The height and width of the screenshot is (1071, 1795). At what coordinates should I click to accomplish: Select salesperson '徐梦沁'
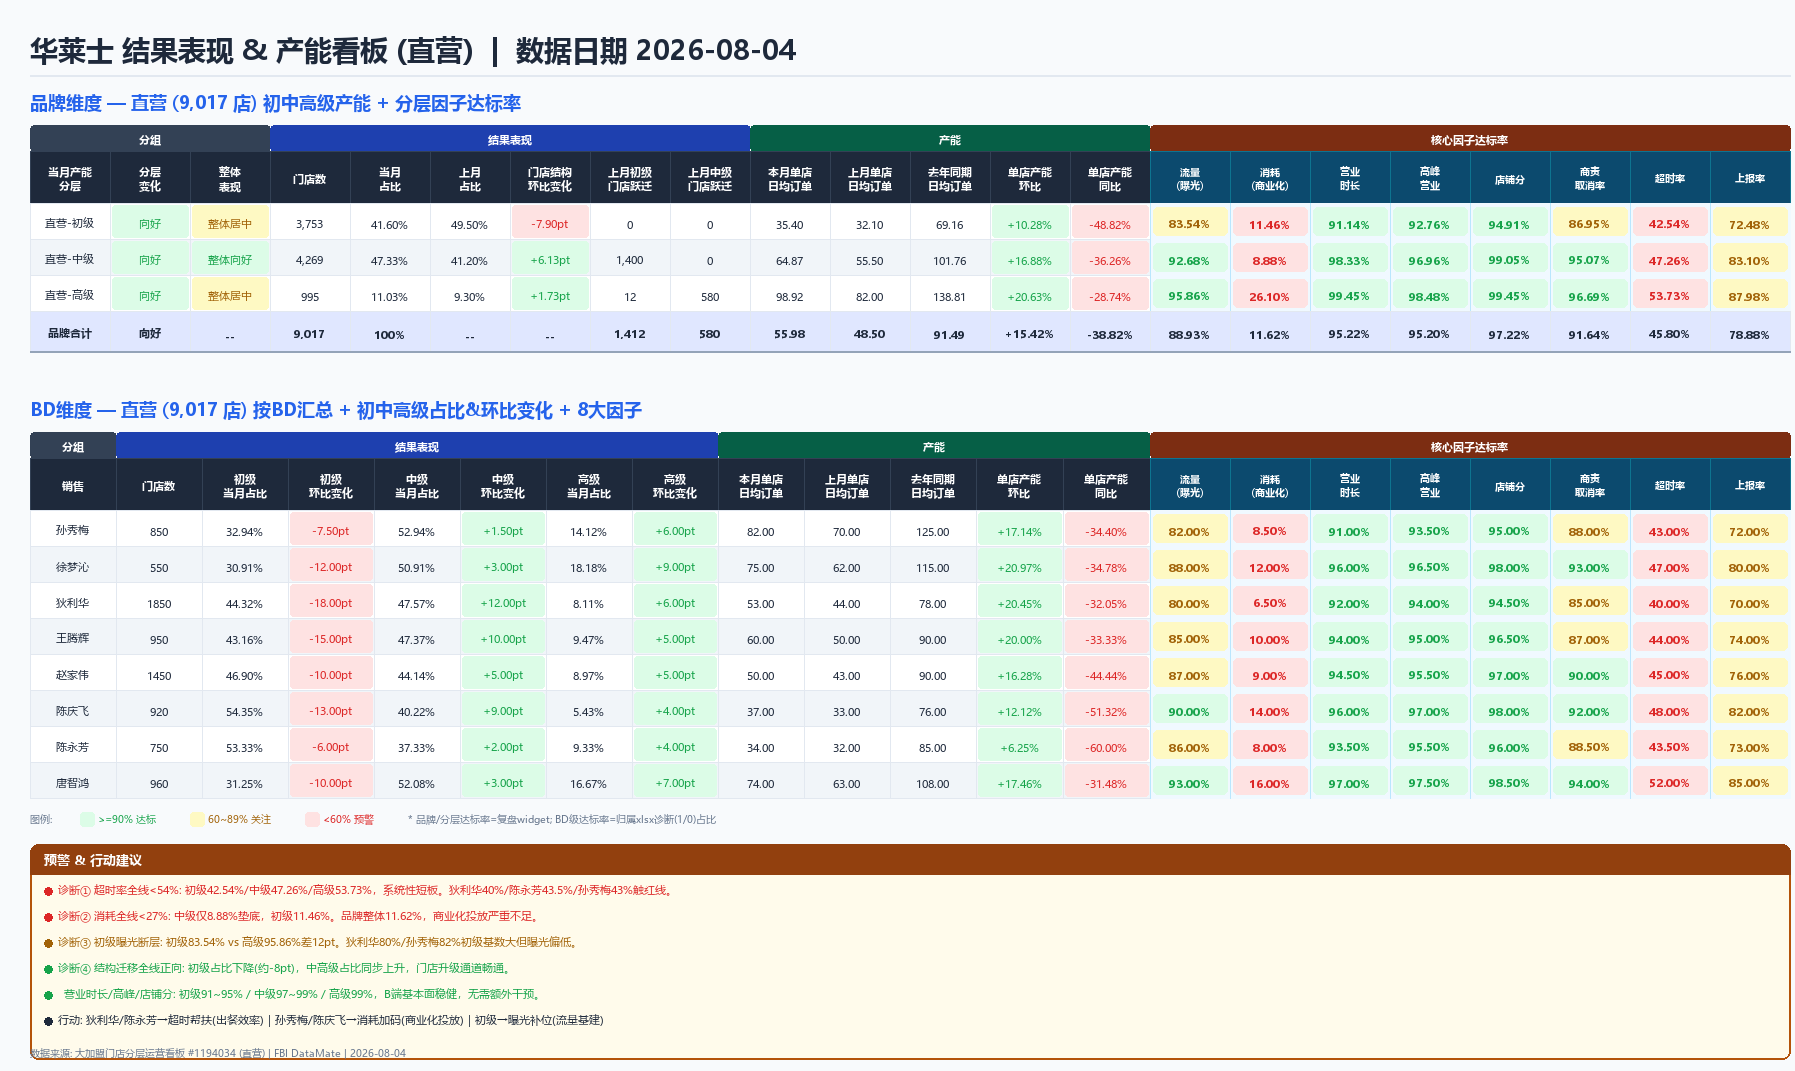pyautogui.click(x=73, y=567)
